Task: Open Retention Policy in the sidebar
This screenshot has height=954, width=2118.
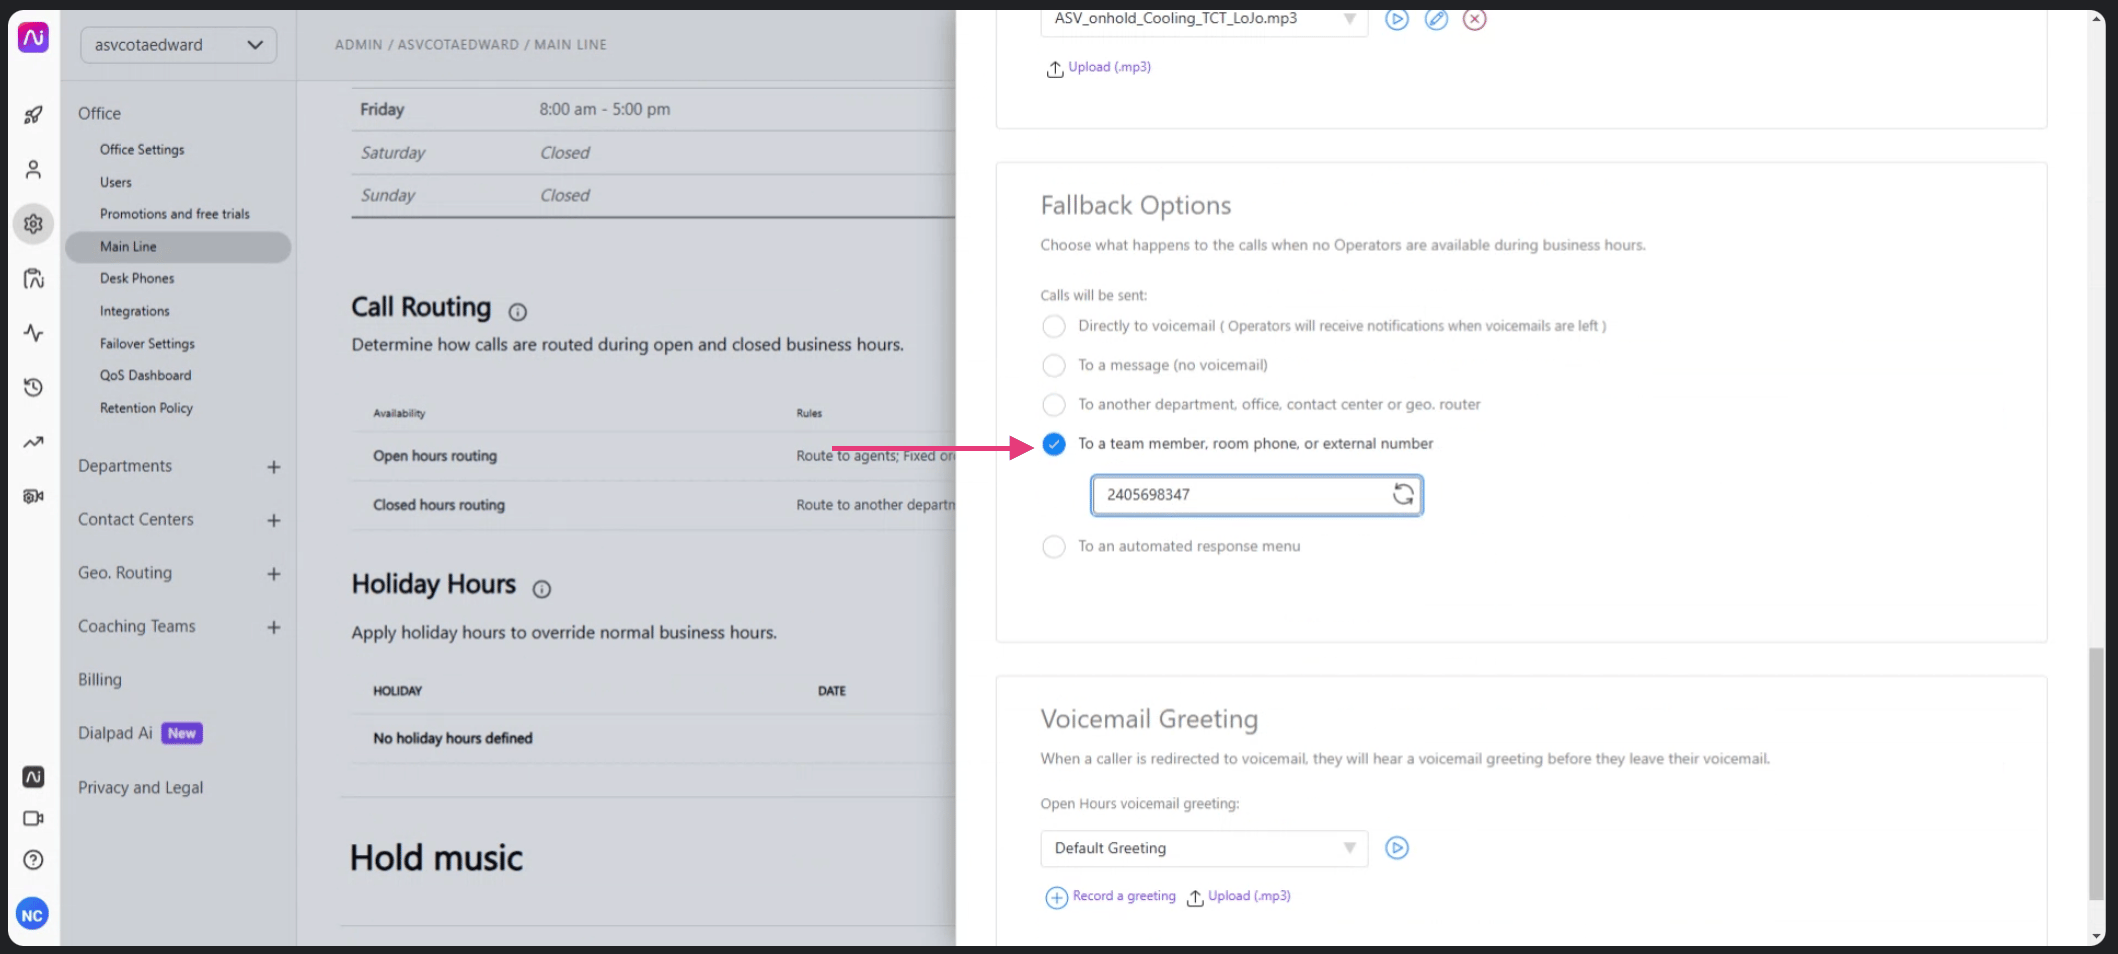Action: tap(146, 408)
